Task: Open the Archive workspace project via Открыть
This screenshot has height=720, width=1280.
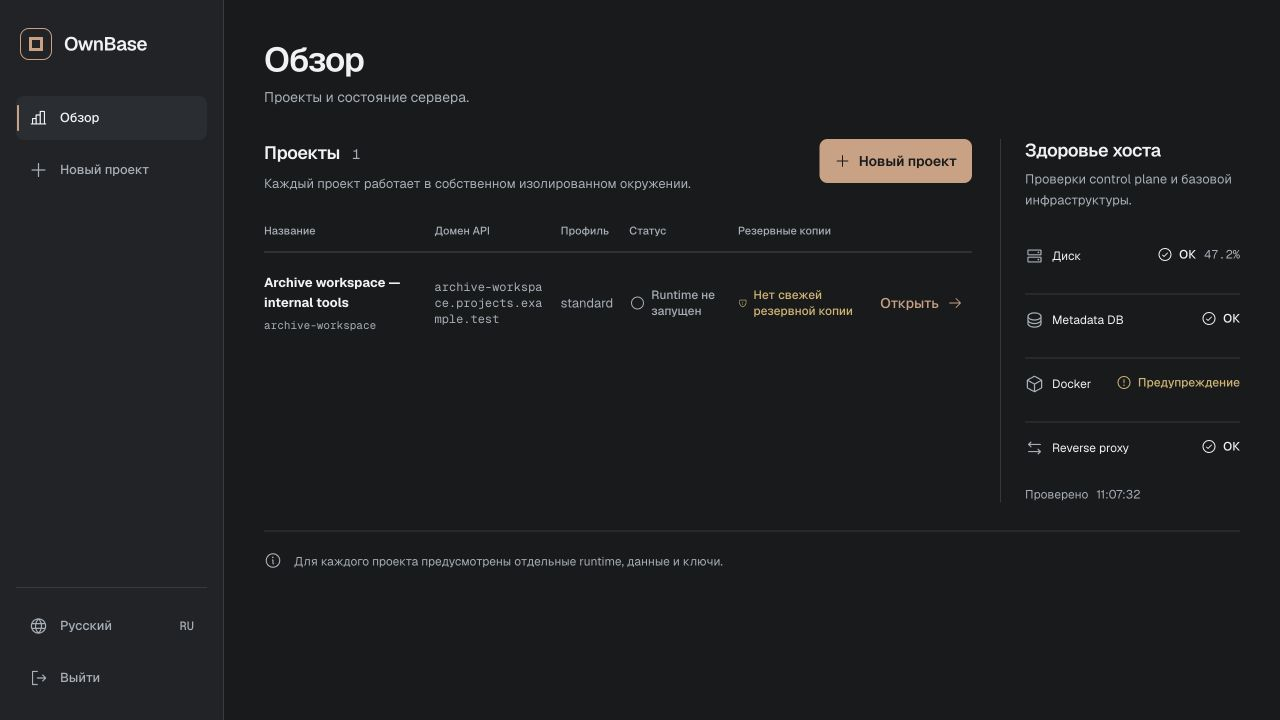Action: coord(921,303)
